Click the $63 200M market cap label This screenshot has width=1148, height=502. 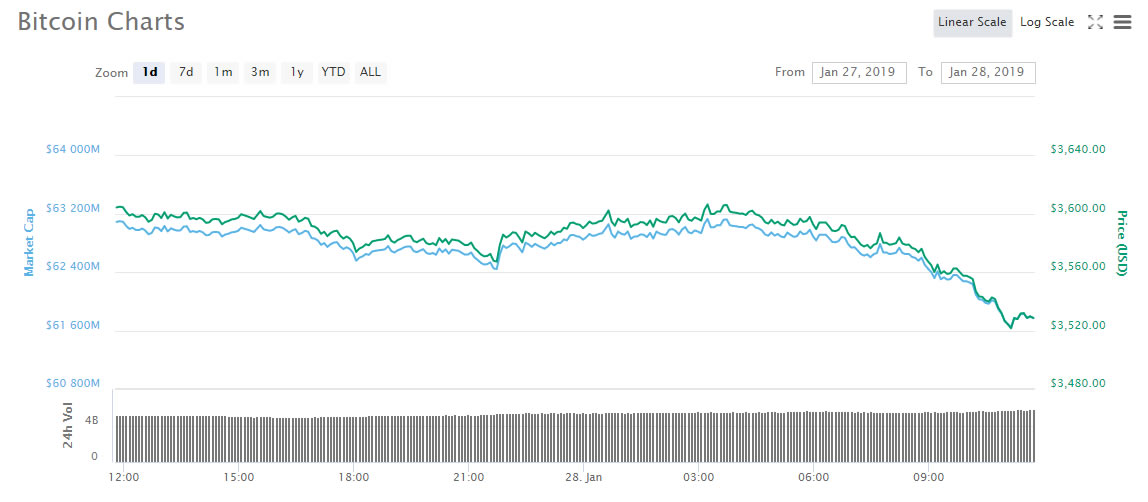click(x=72, y=209)
